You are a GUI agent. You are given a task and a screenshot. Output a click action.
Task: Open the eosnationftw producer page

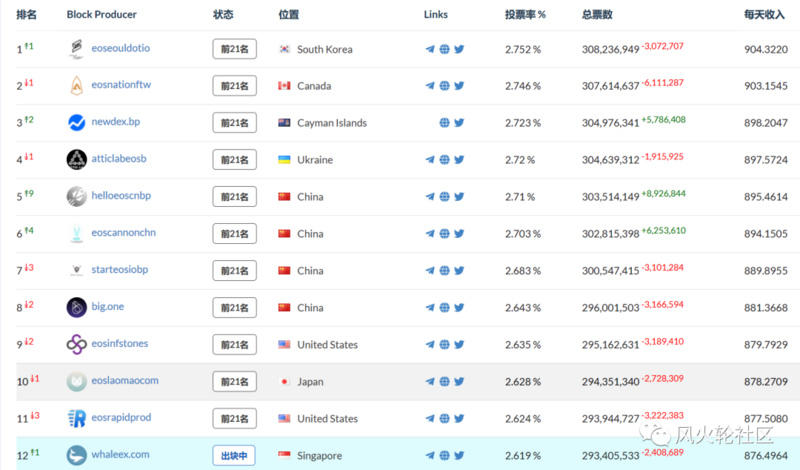(x=121, y=85)
